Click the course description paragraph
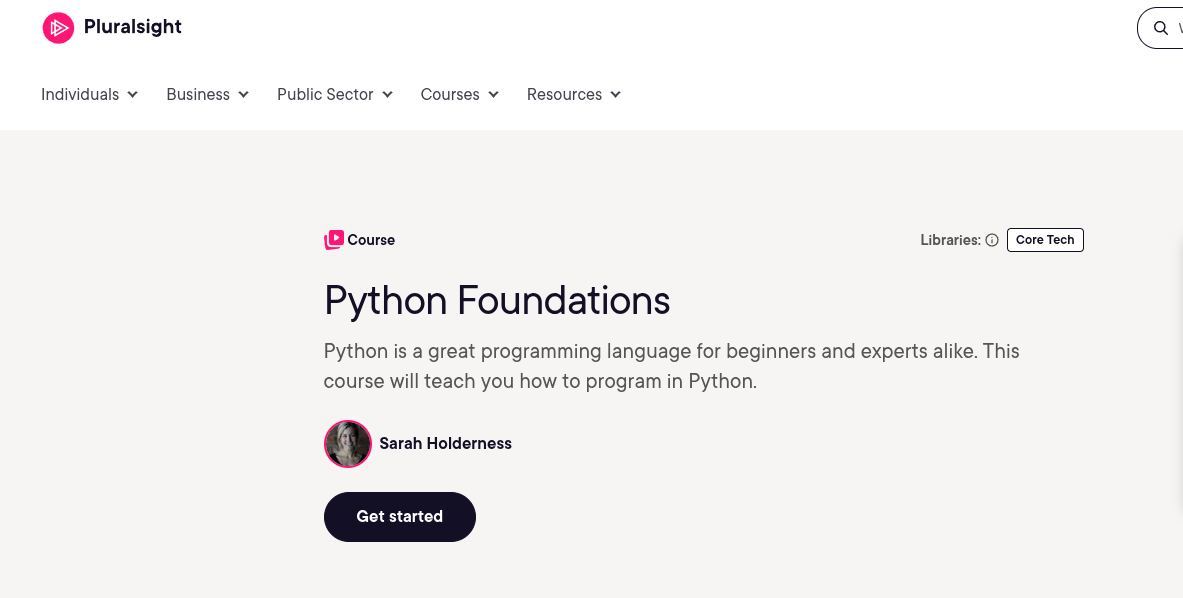 click(x=671, y=366)
